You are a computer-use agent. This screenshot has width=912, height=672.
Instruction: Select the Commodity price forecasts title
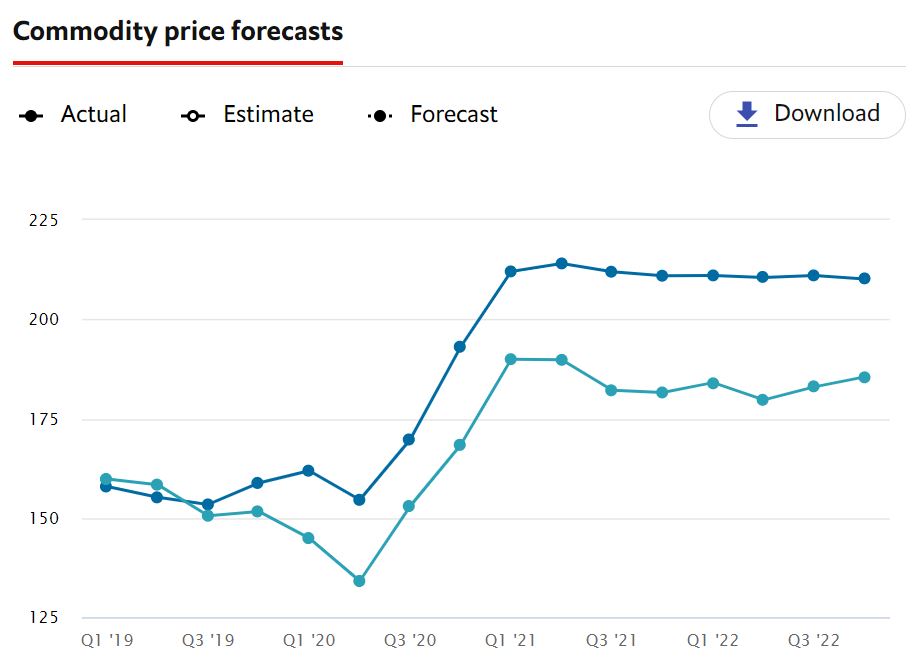point(178,31)
